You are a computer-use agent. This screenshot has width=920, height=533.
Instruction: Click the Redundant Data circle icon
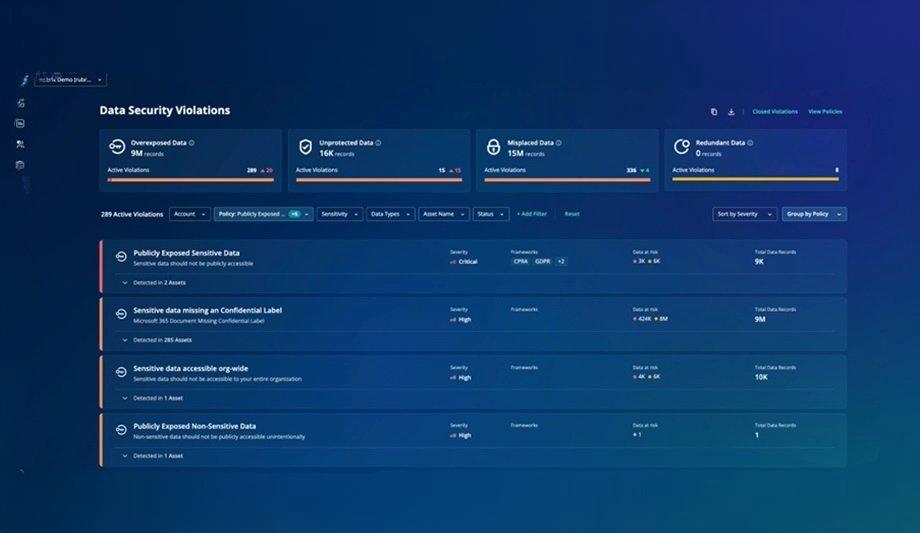coord(682,147)
